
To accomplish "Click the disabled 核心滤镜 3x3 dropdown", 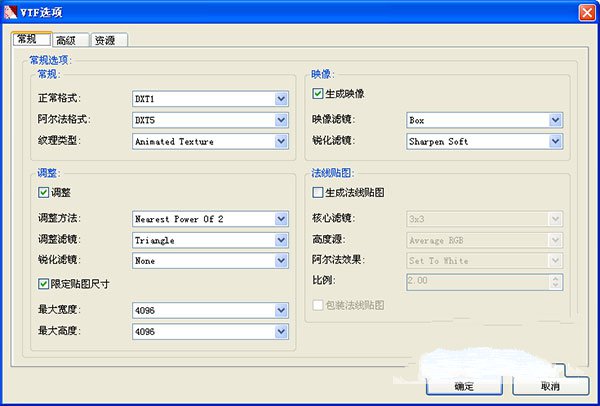I will (x=484, y=219).
